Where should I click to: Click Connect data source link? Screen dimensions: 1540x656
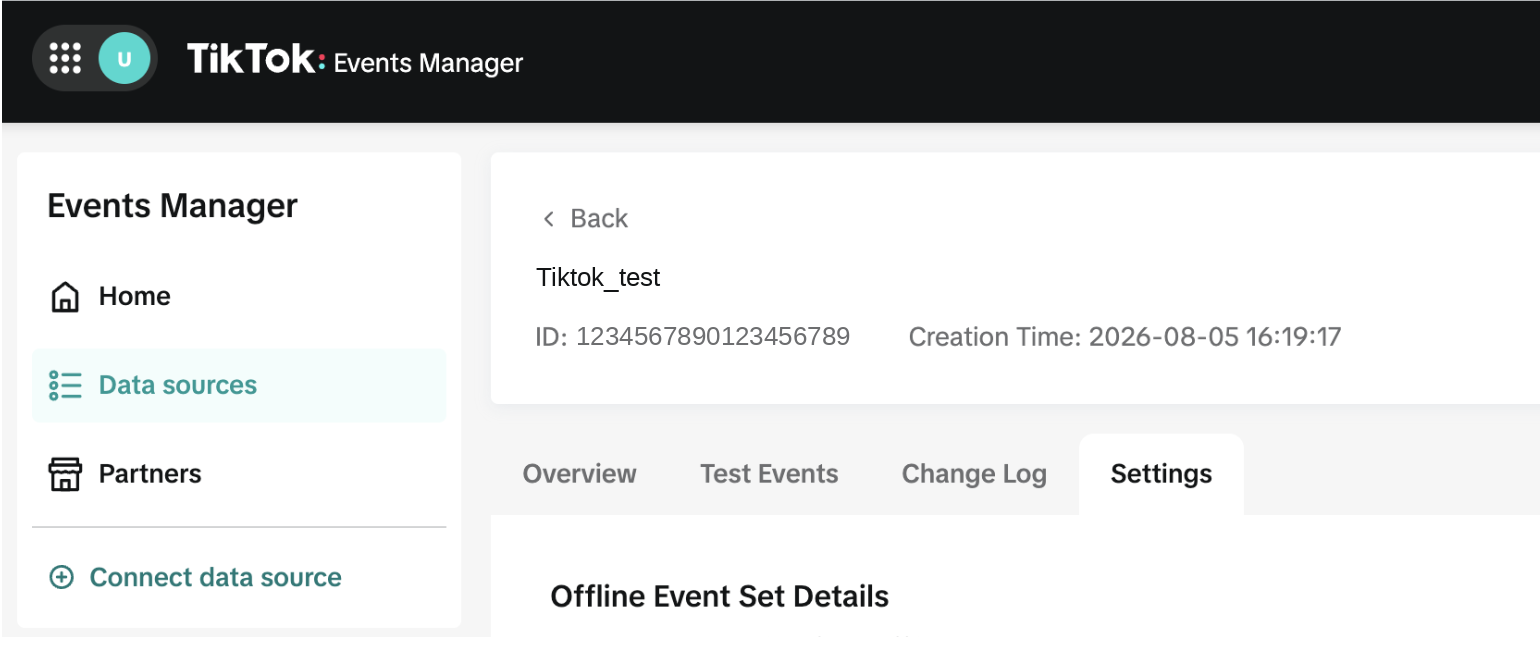(x=215, y=578)
